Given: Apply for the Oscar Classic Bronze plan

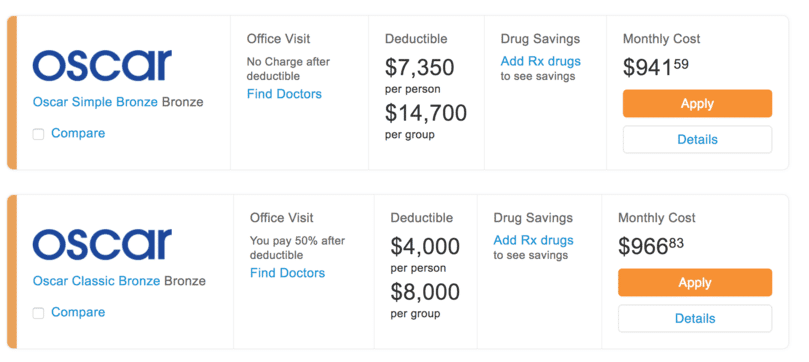Looking at the screenshot, I should [x=695, y=283].
